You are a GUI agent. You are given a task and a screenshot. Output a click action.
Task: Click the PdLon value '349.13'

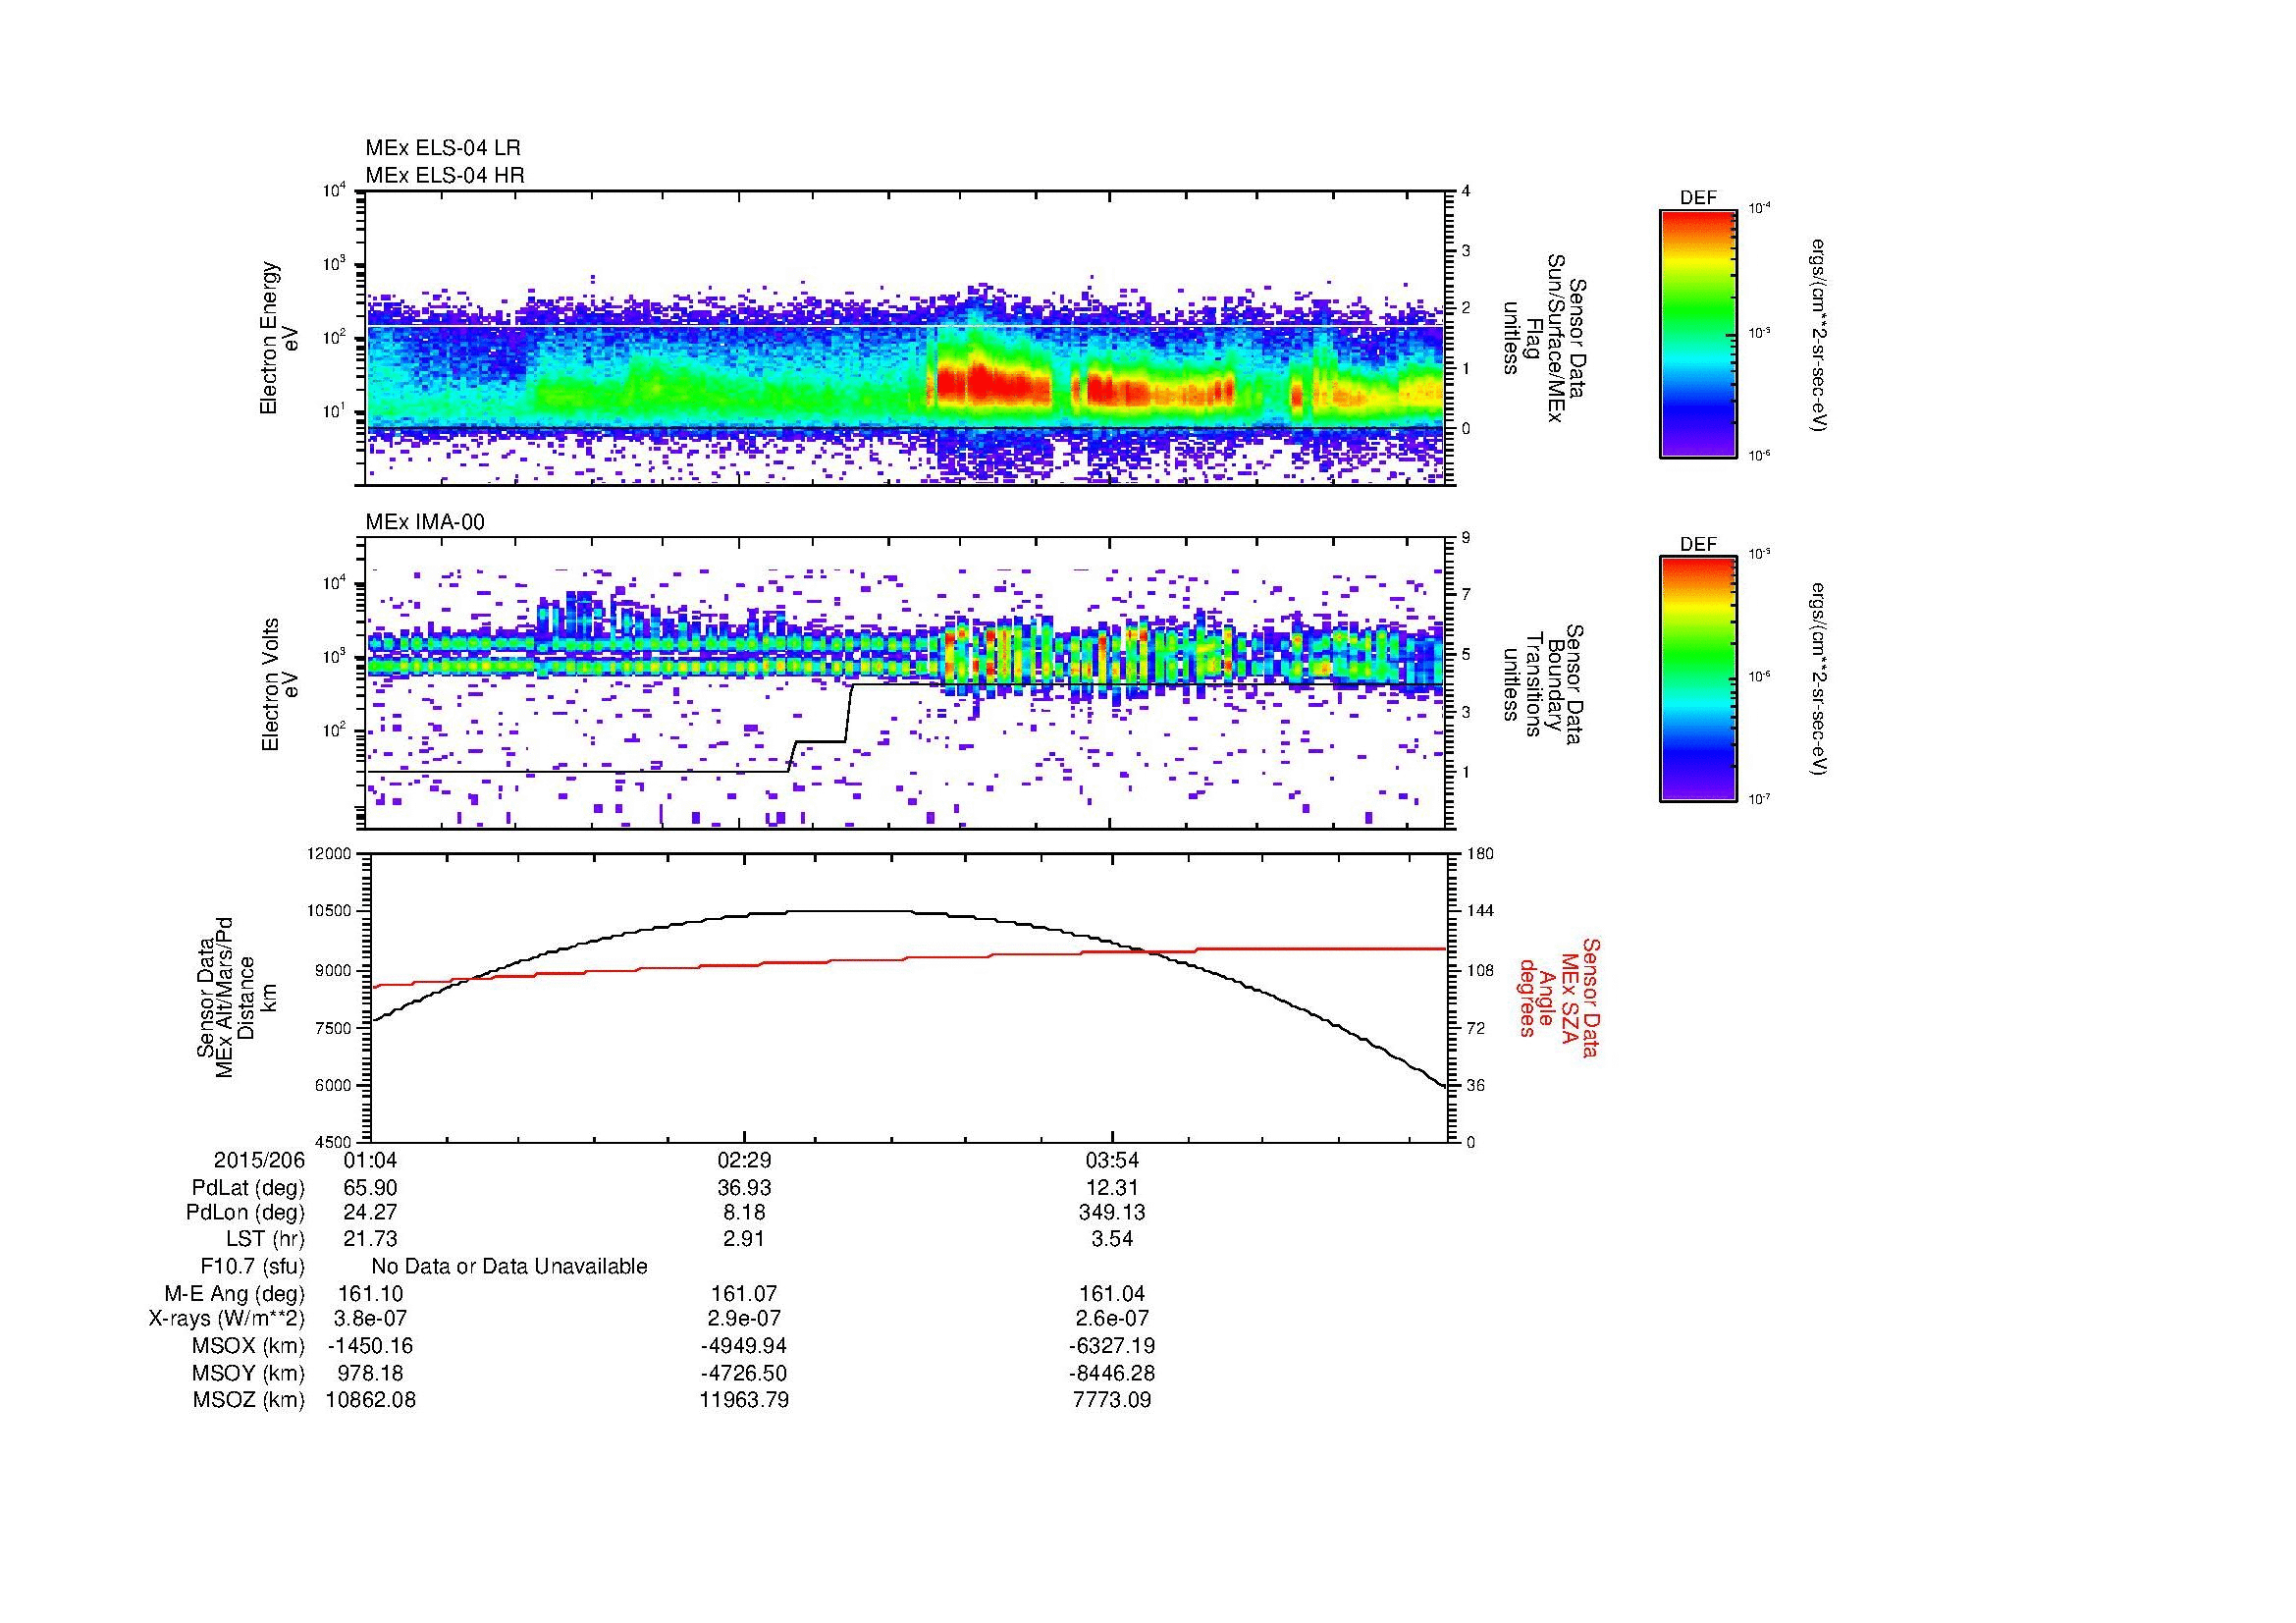click(1112, 1213)
